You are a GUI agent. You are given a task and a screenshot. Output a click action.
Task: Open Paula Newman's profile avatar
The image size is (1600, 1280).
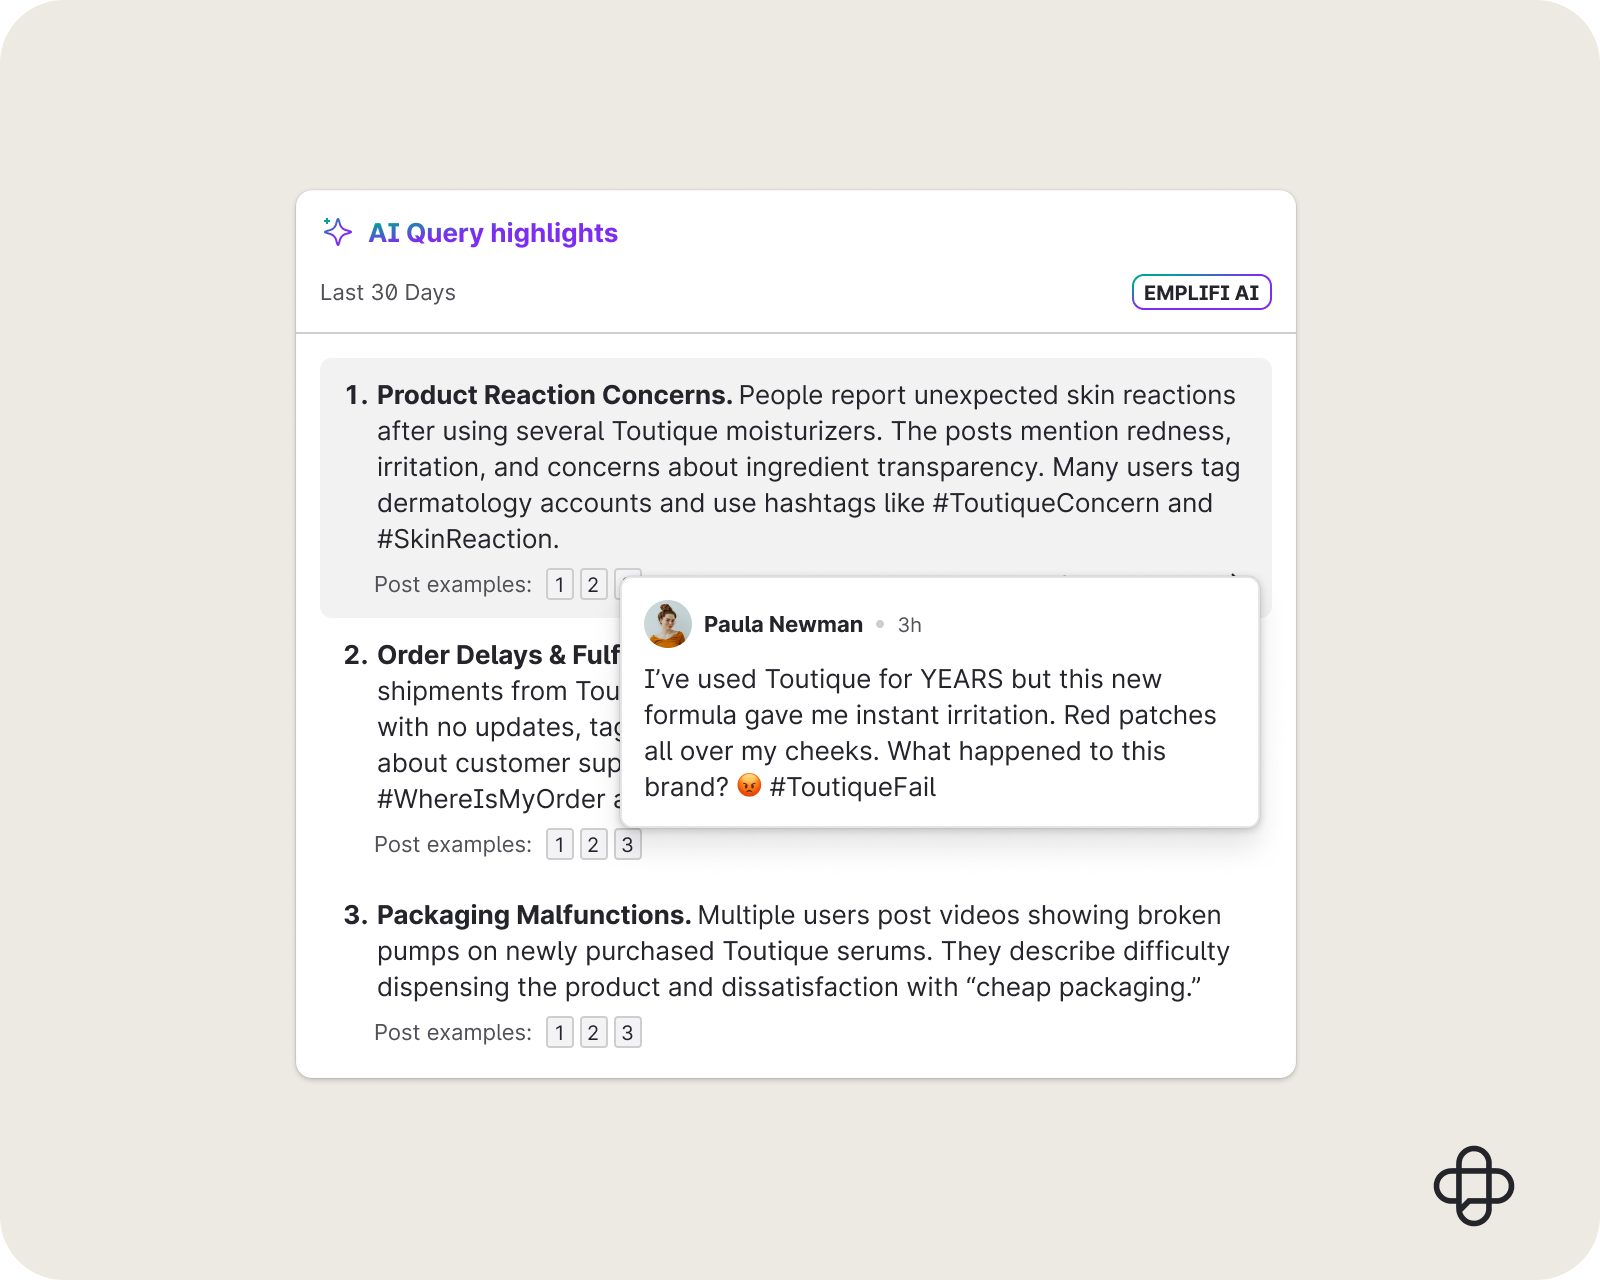669,623
